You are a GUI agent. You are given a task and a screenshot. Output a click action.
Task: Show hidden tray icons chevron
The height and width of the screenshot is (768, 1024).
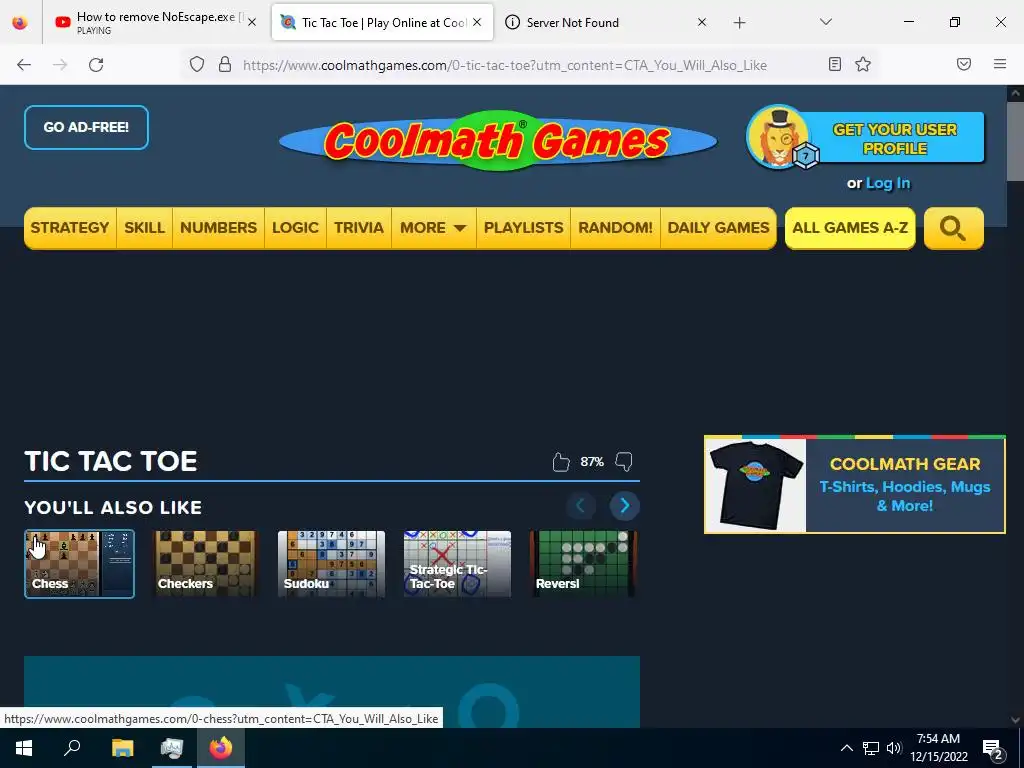tap(846, 748)
